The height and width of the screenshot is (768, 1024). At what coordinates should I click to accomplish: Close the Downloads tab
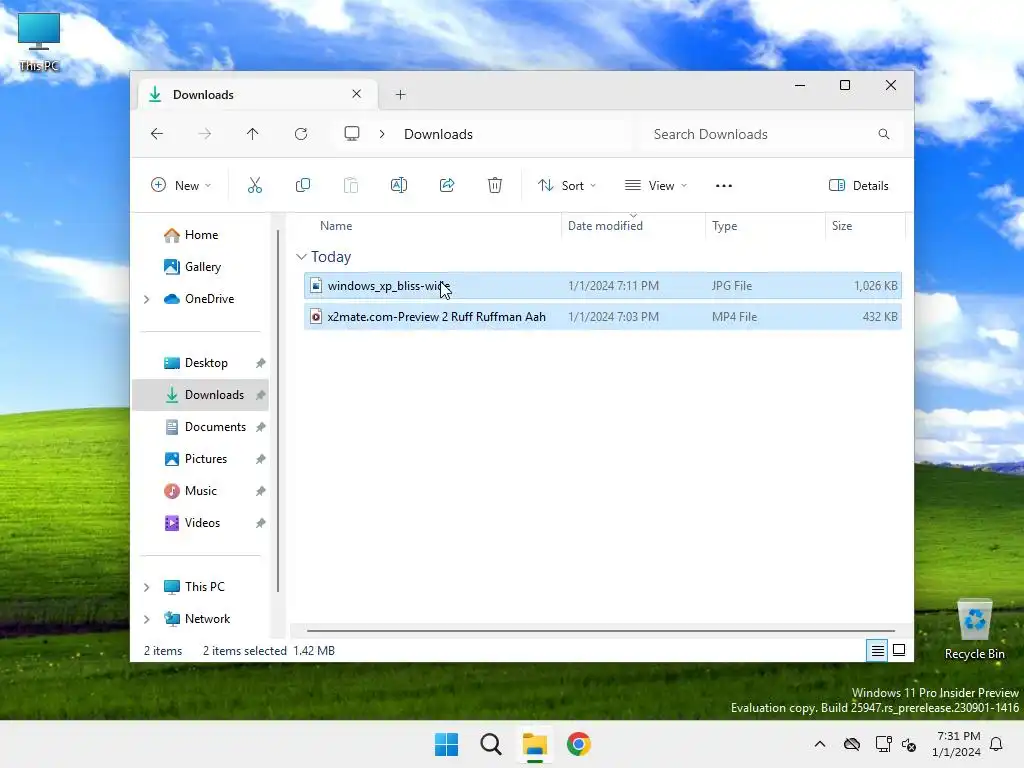tap(357, 94)
